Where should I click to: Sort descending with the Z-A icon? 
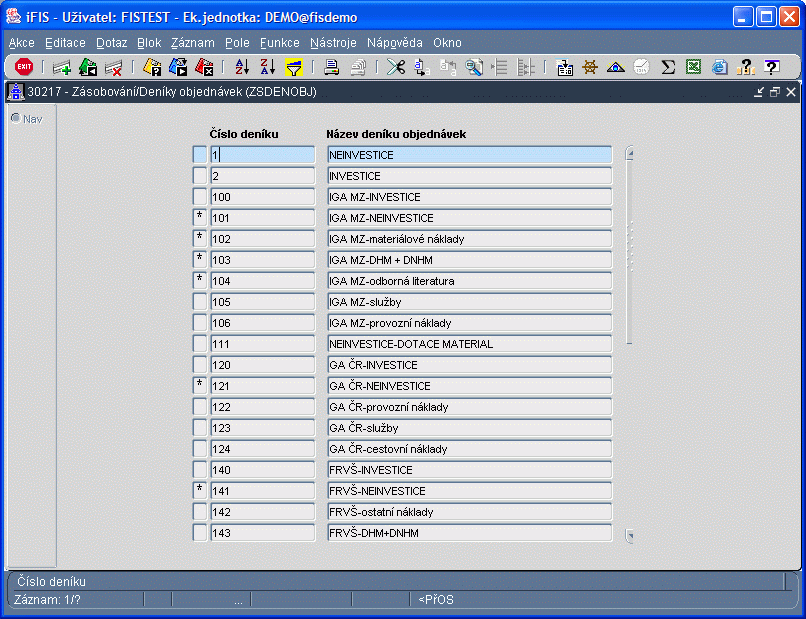[x=268, y=67]
